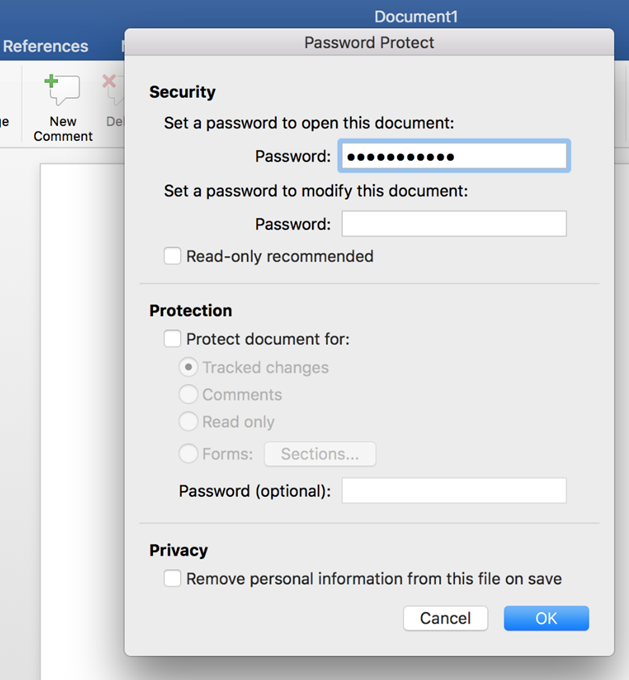Open the Sections... button
This screenshot has height=680, width=629.
pyautogui.click(x=320, y=454)
